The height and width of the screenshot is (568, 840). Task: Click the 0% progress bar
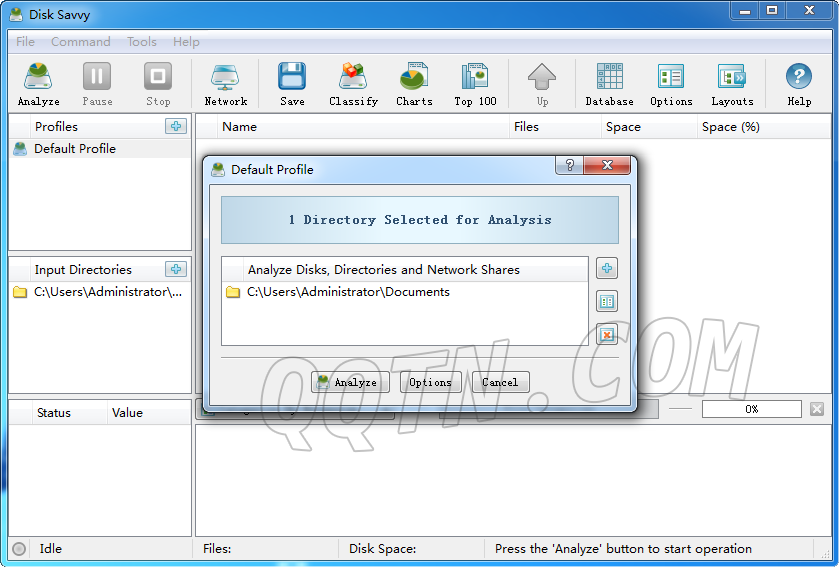point(751,409)
